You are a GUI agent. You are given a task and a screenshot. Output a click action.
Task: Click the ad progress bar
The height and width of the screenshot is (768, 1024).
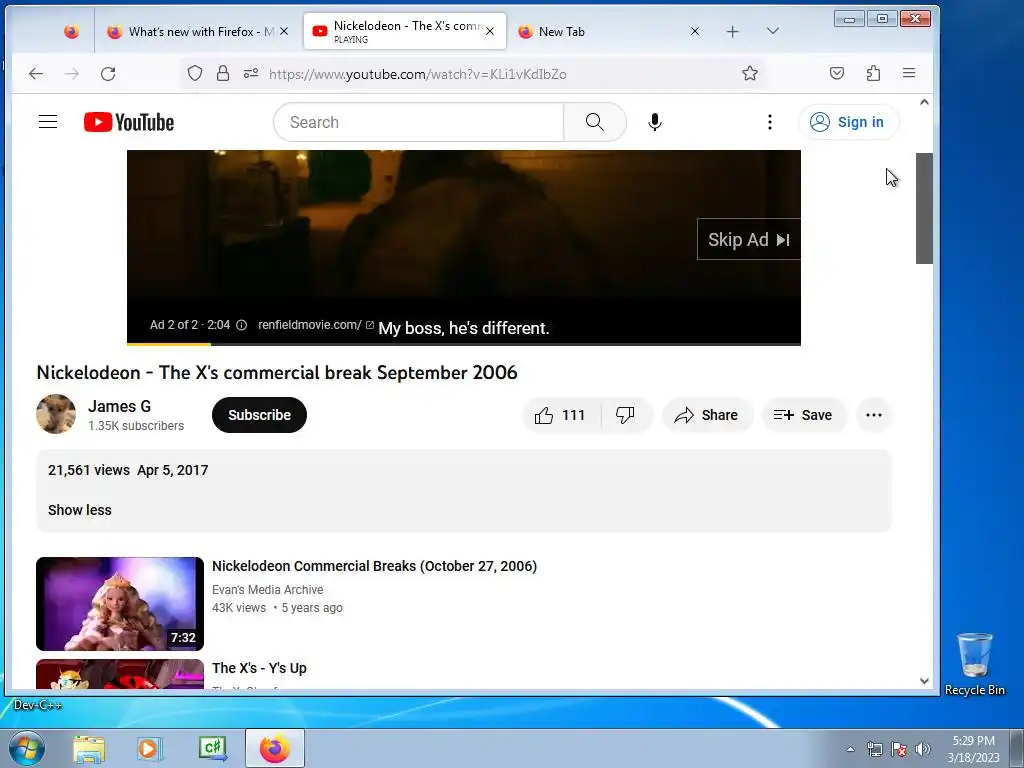464,344
